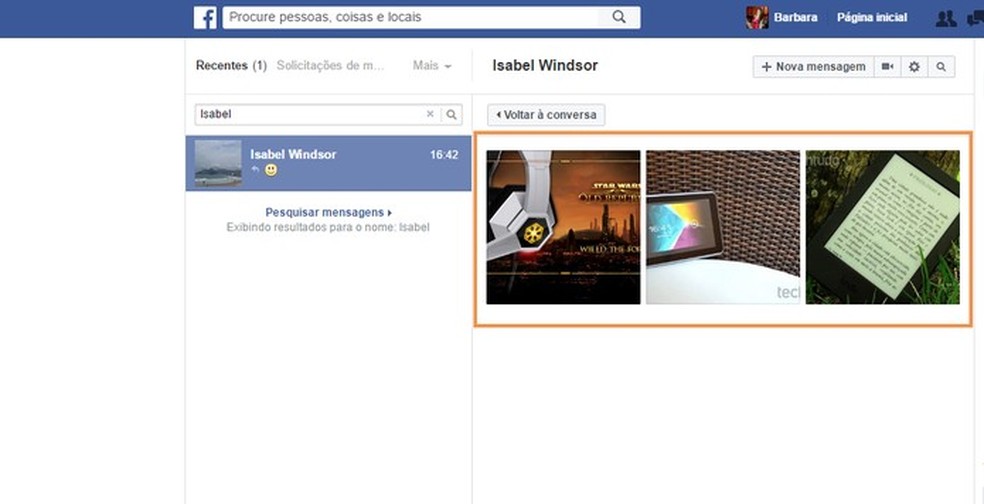Expand the Mais dropdown
The width and height of the screenshot is (984, 504).
pos(432,65)
